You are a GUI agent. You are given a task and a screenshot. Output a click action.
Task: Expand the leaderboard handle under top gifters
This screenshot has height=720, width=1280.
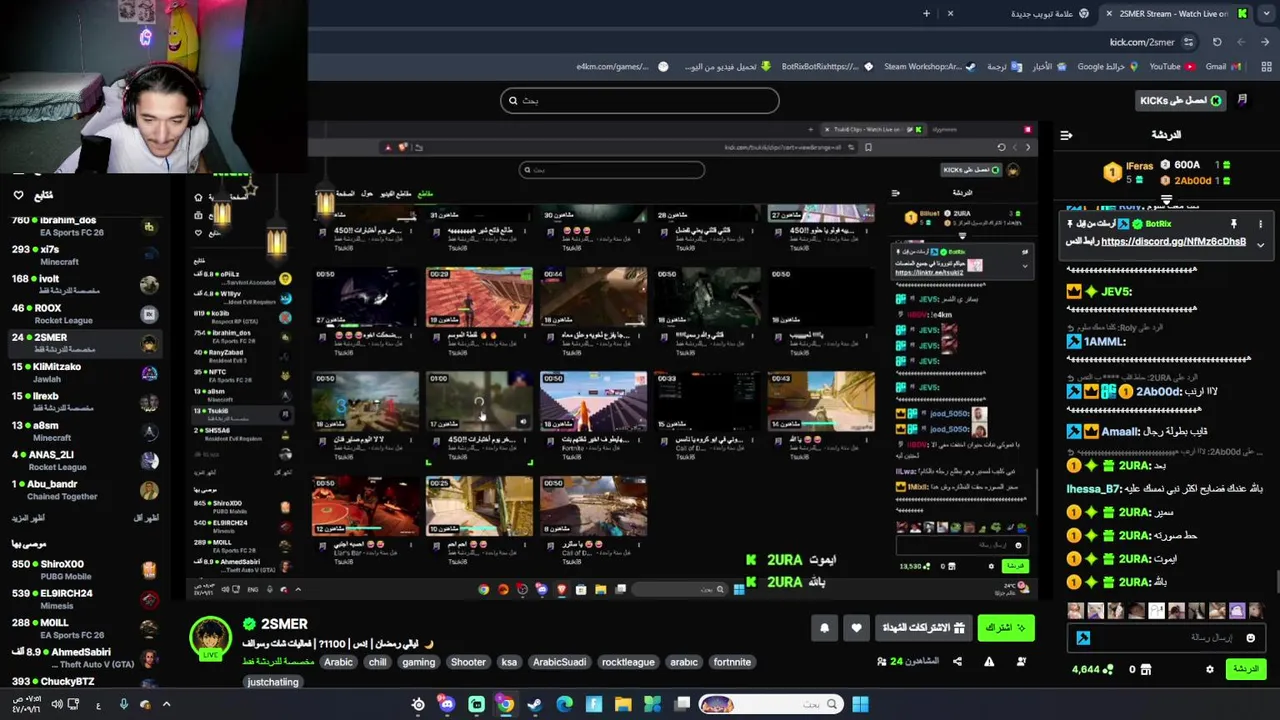[x=1166, y=201]
